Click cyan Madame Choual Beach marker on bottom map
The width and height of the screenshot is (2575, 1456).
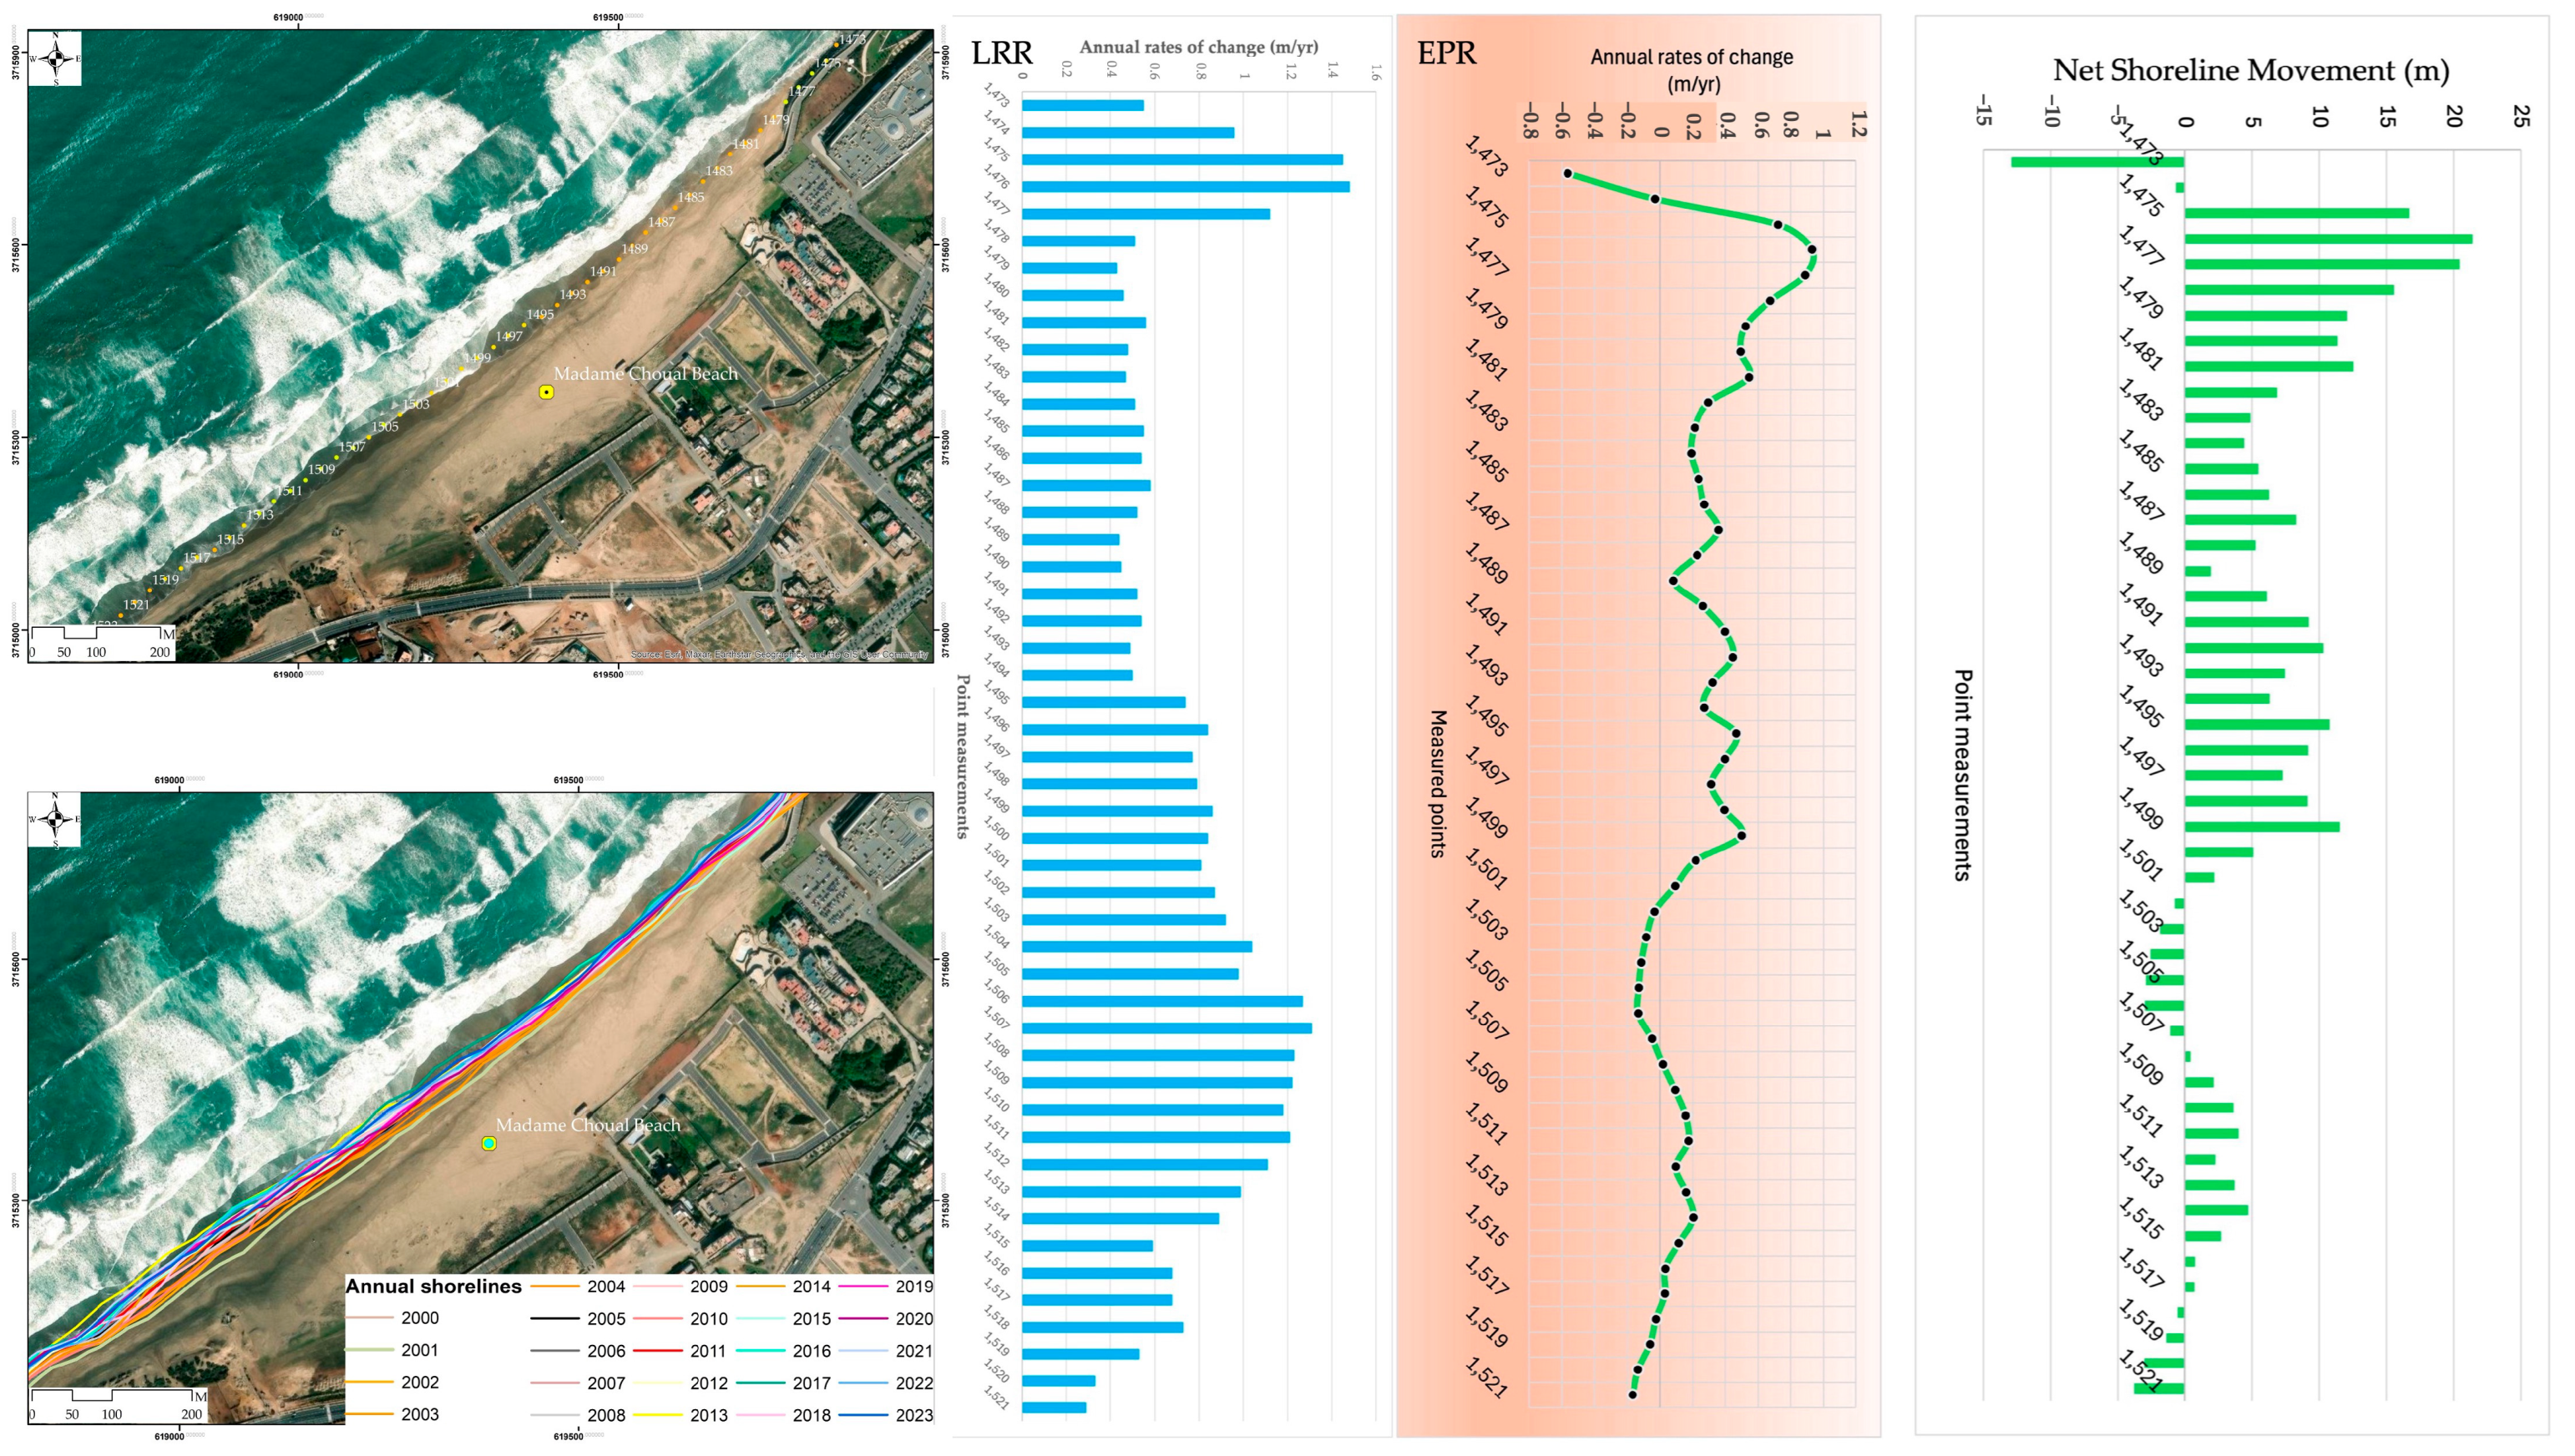pyautogui.click(x=489, y=1143)
